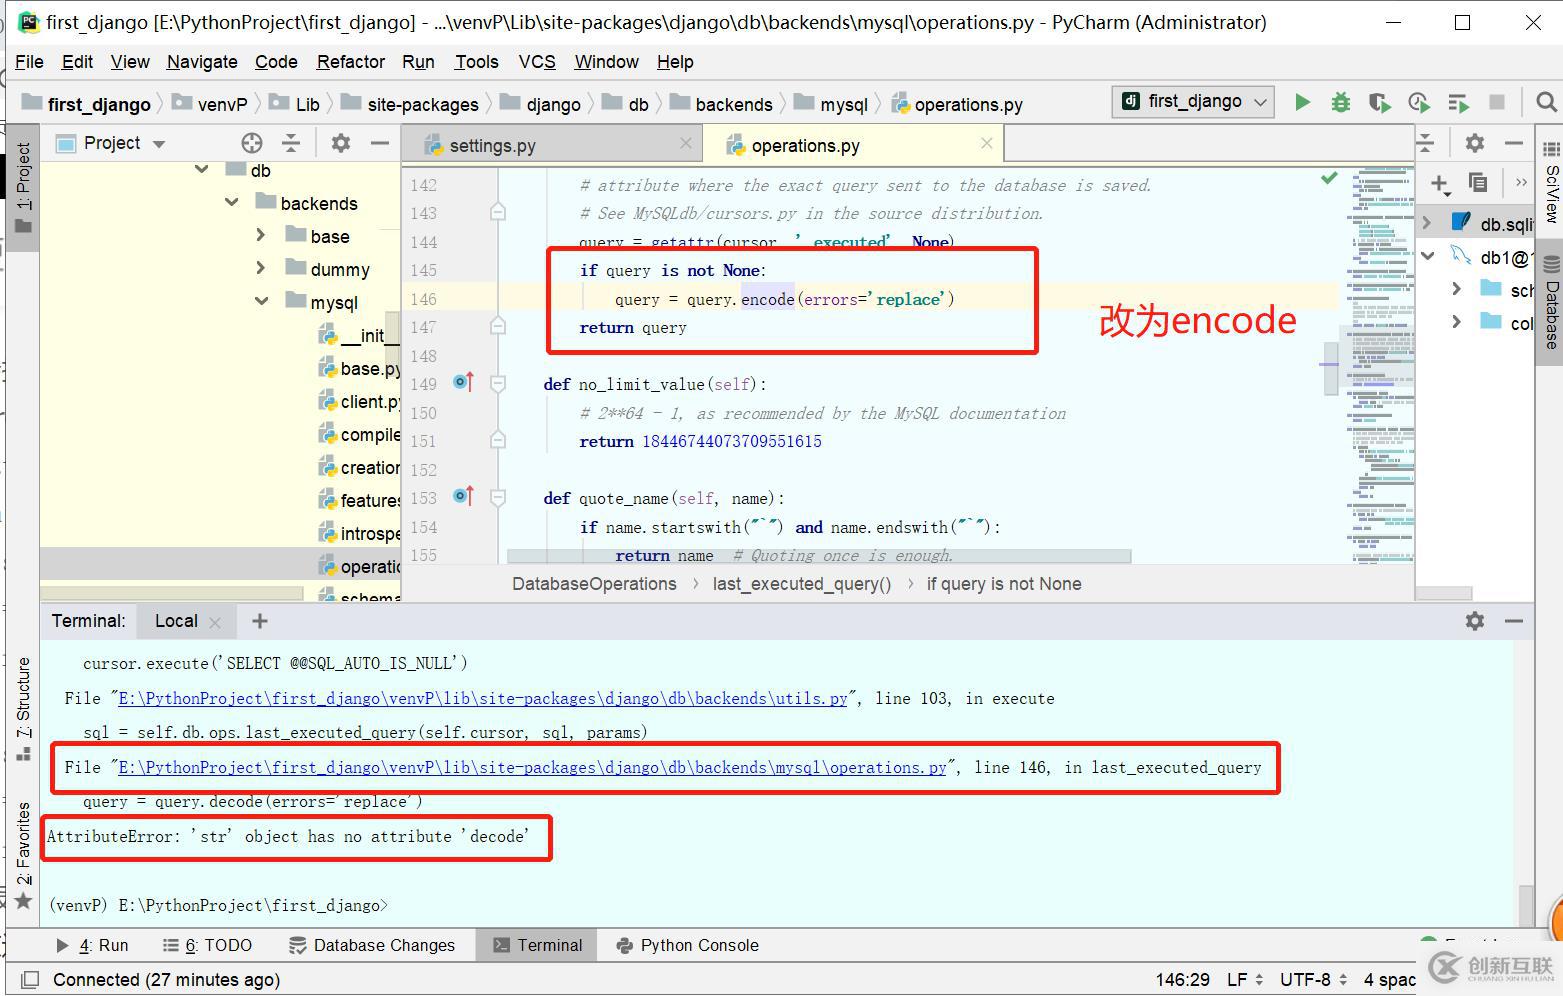
Task: Collapse the db folder
Action: 202,170
